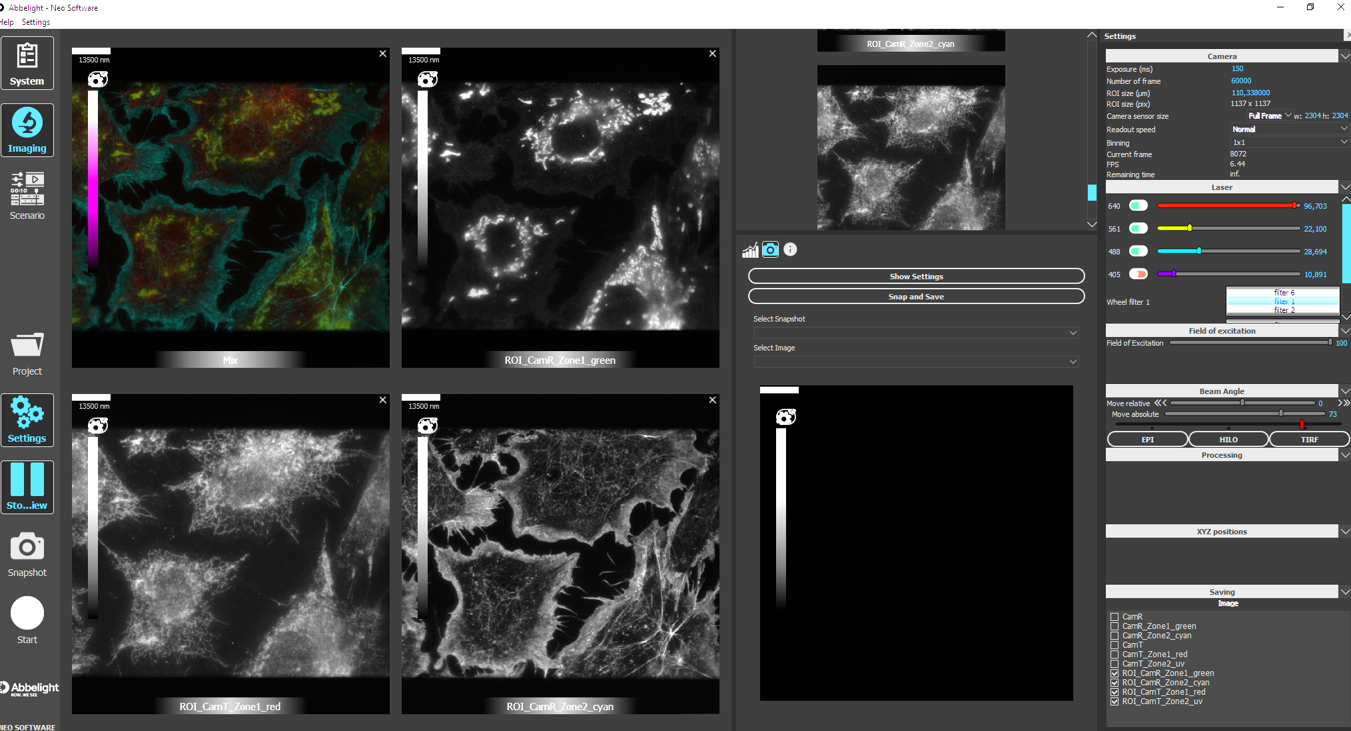Open the Project folder icon
This screenshot has height=731, width=1351.
click(x=27, y=353)
